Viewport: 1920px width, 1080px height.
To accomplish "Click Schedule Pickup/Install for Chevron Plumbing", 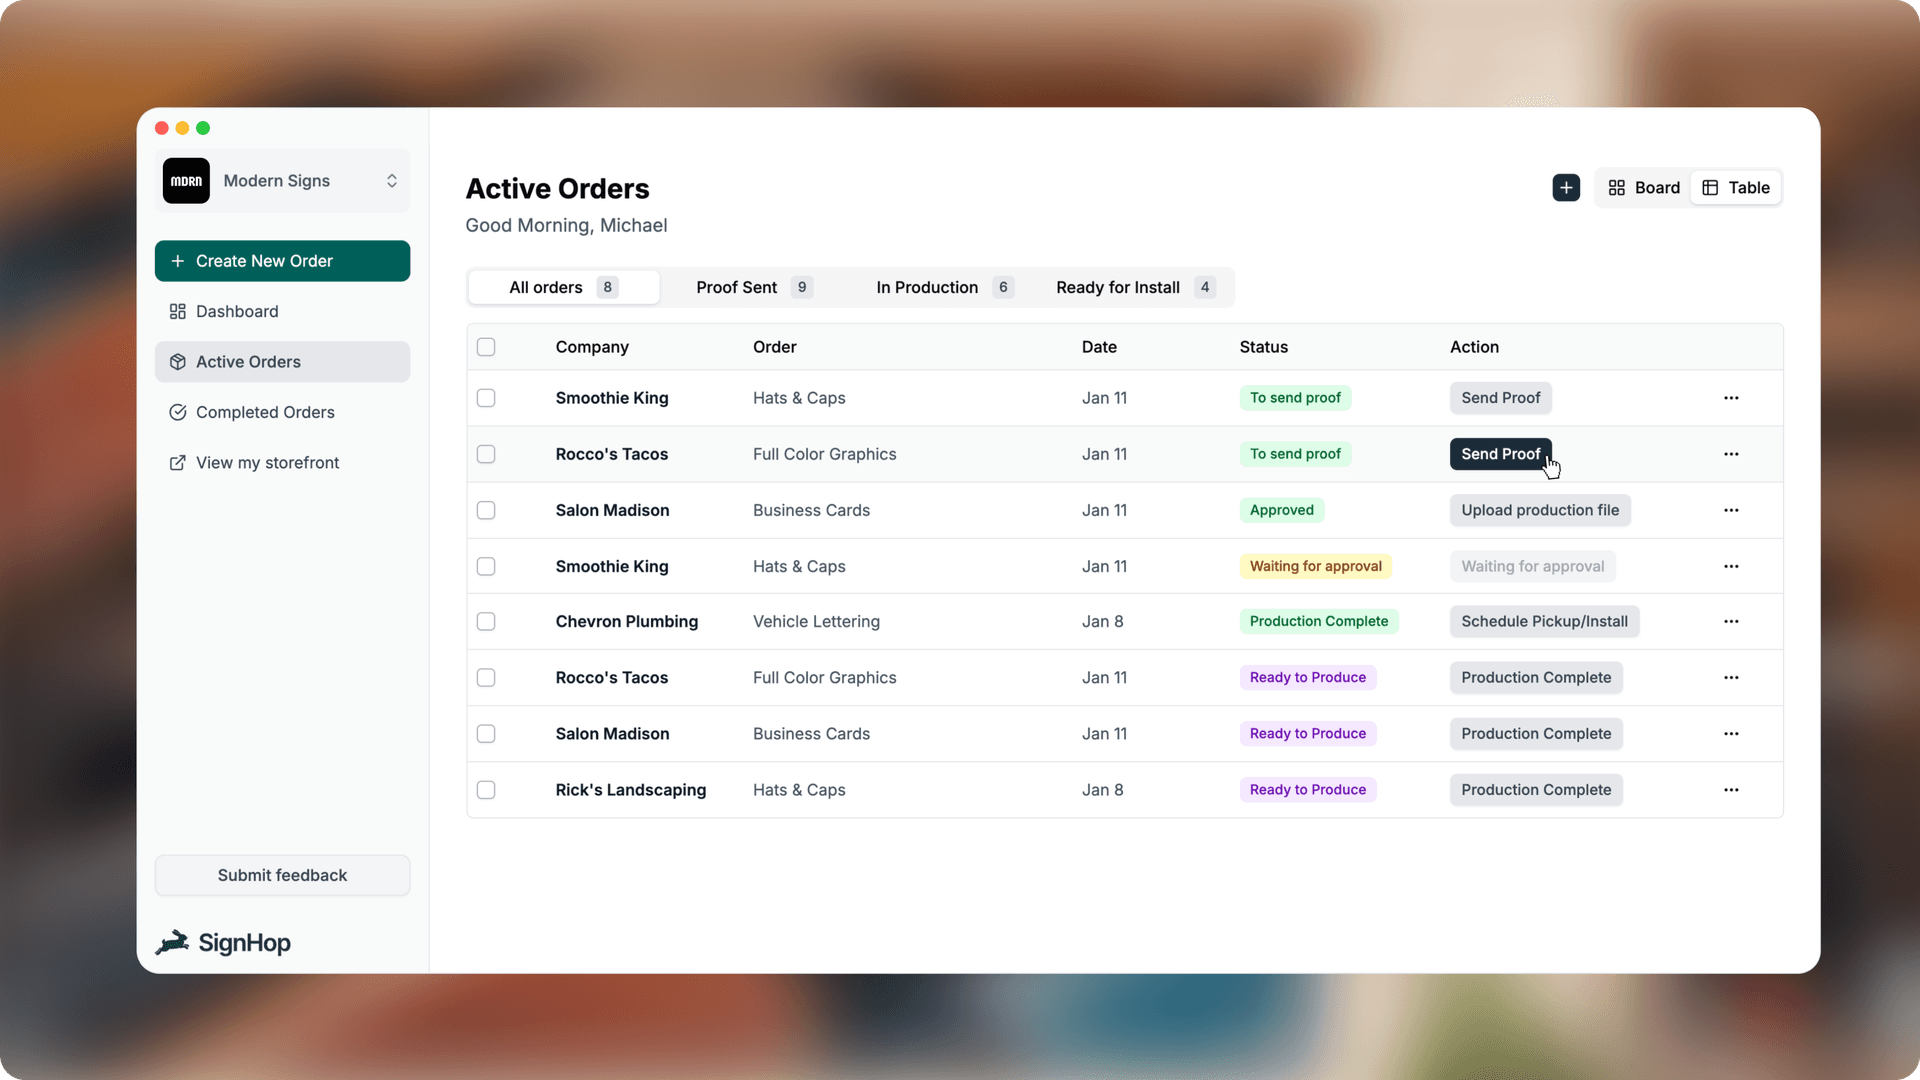I will click(1544, 621).
